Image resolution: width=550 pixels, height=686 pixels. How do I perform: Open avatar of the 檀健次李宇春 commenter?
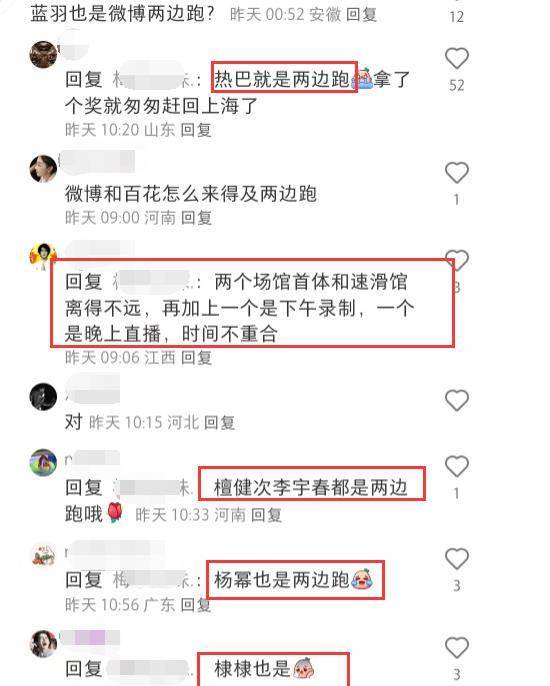point(43,462)
